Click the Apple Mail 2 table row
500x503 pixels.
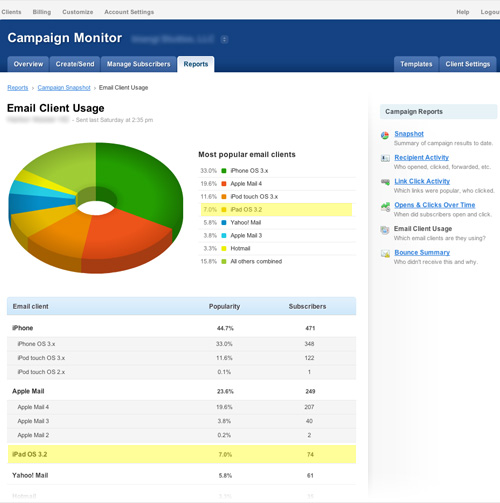coord(182,435)
